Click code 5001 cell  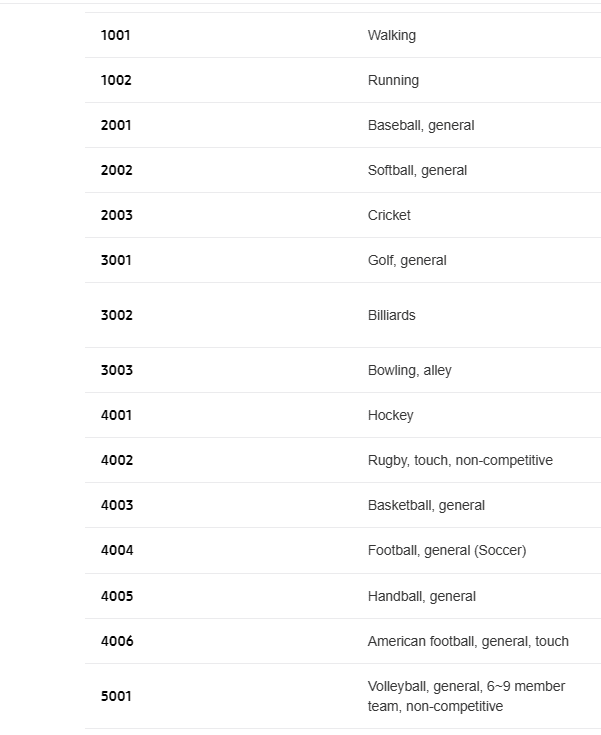116,696
